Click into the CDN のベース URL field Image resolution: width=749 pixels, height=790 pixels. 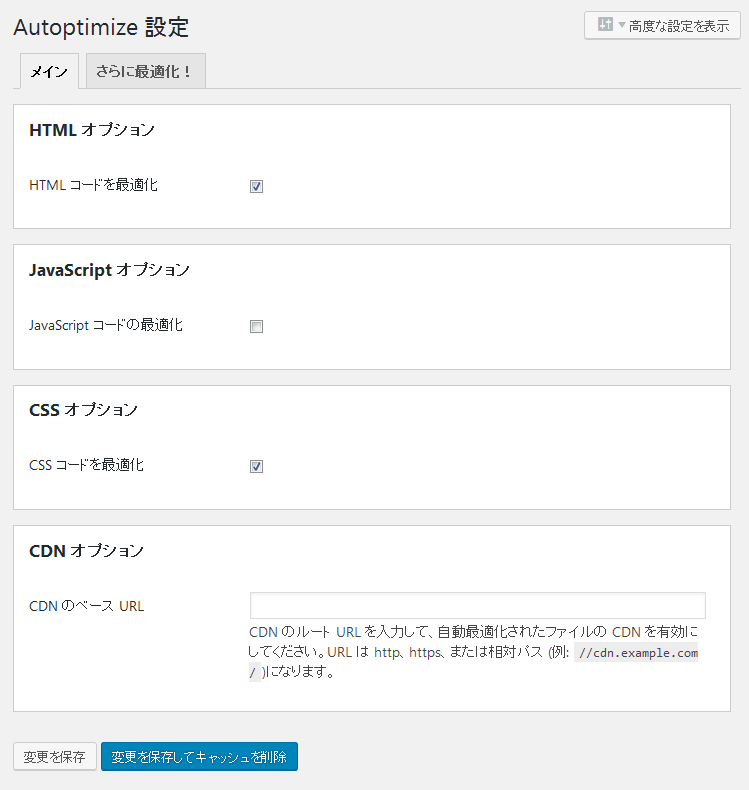point(478,606)
